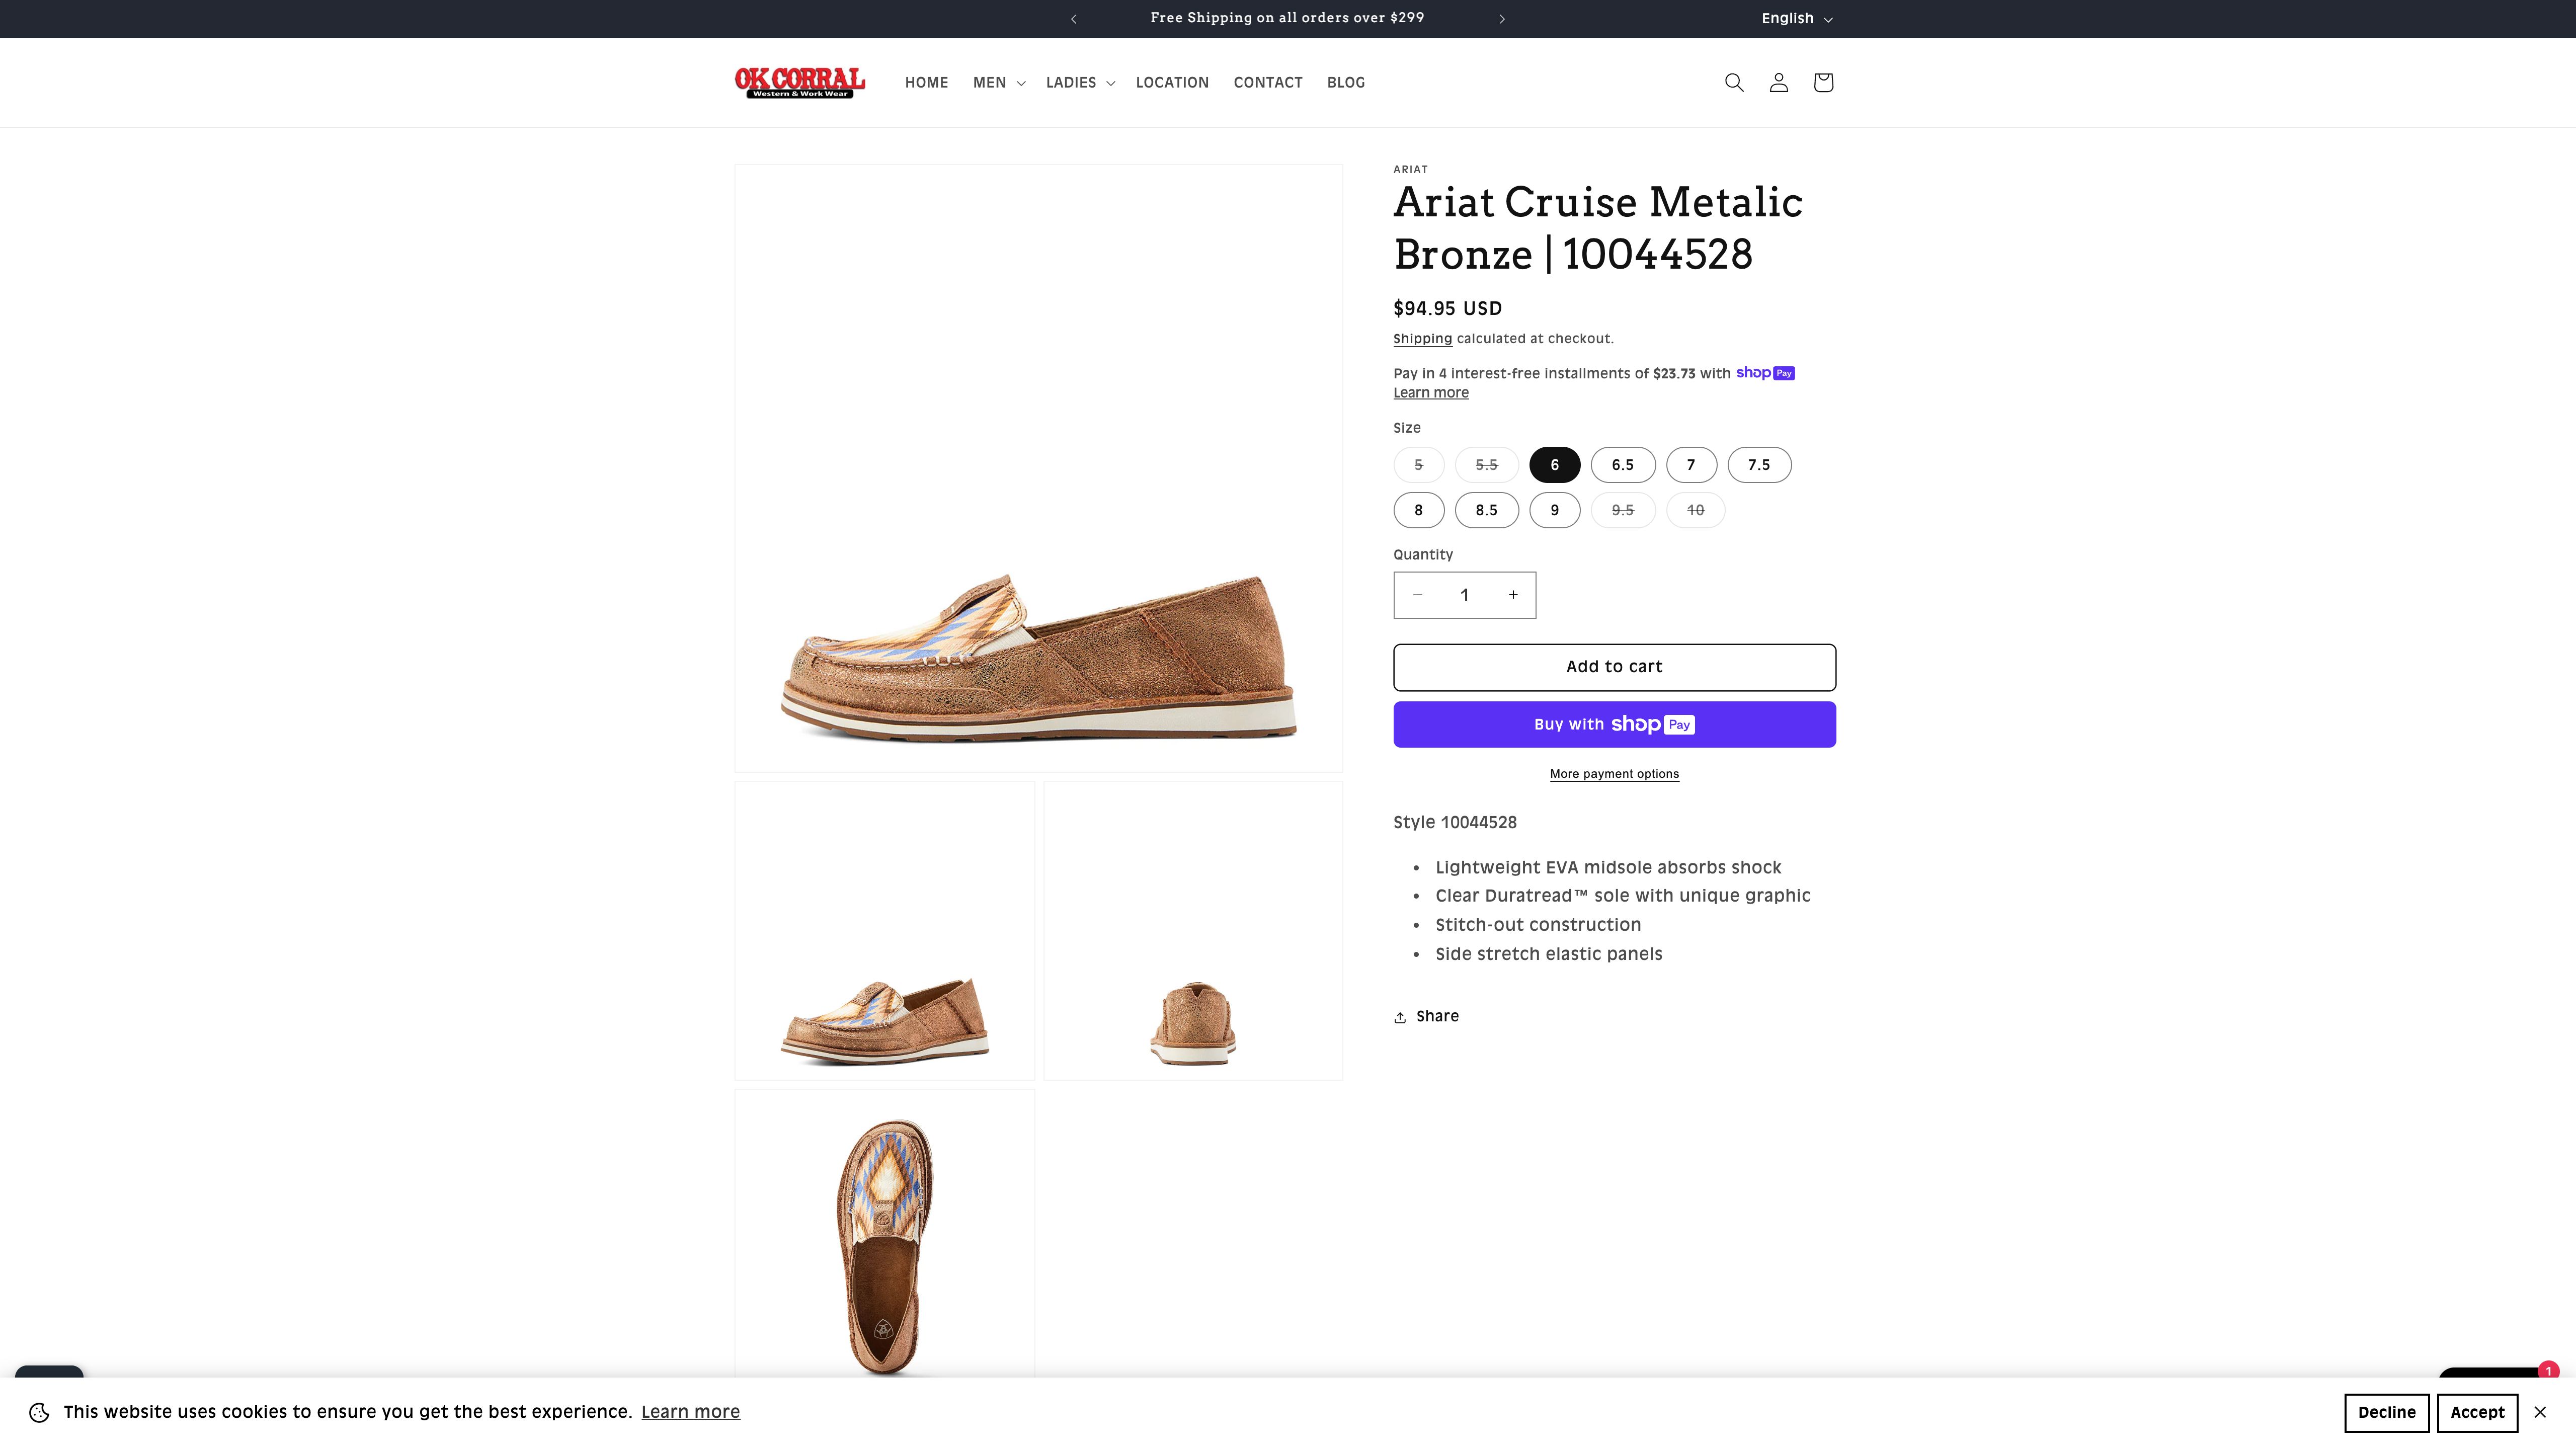
Task: Click the Add to cart button
Action: 1613,667
